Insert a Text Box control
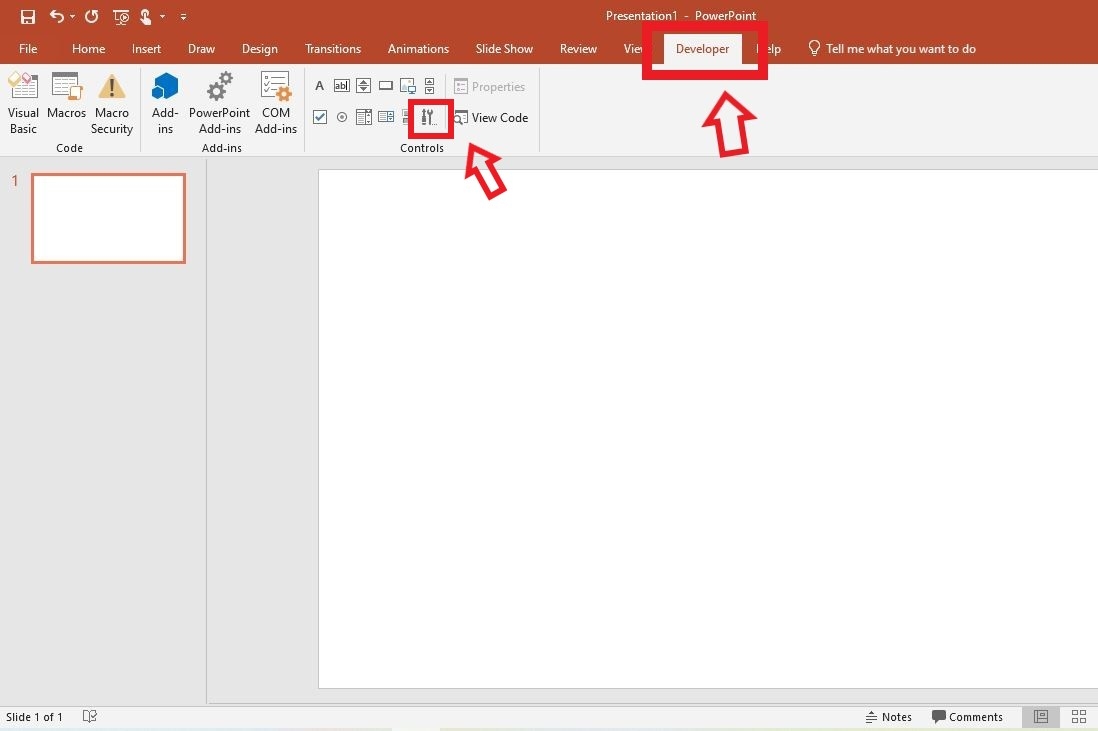 tap(341, 85)
